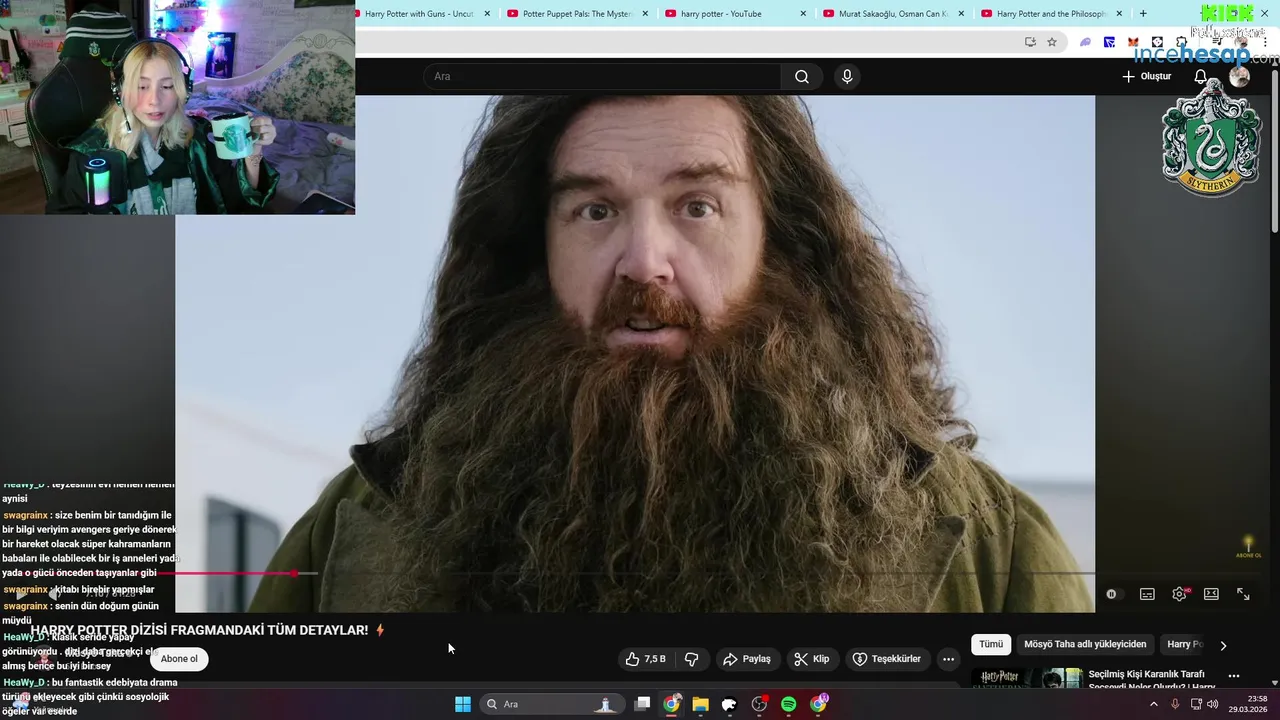Open volume control in system tray
Viewport: 1280px width, 720px height.
pyautogui.click(x=1215, y=704)
